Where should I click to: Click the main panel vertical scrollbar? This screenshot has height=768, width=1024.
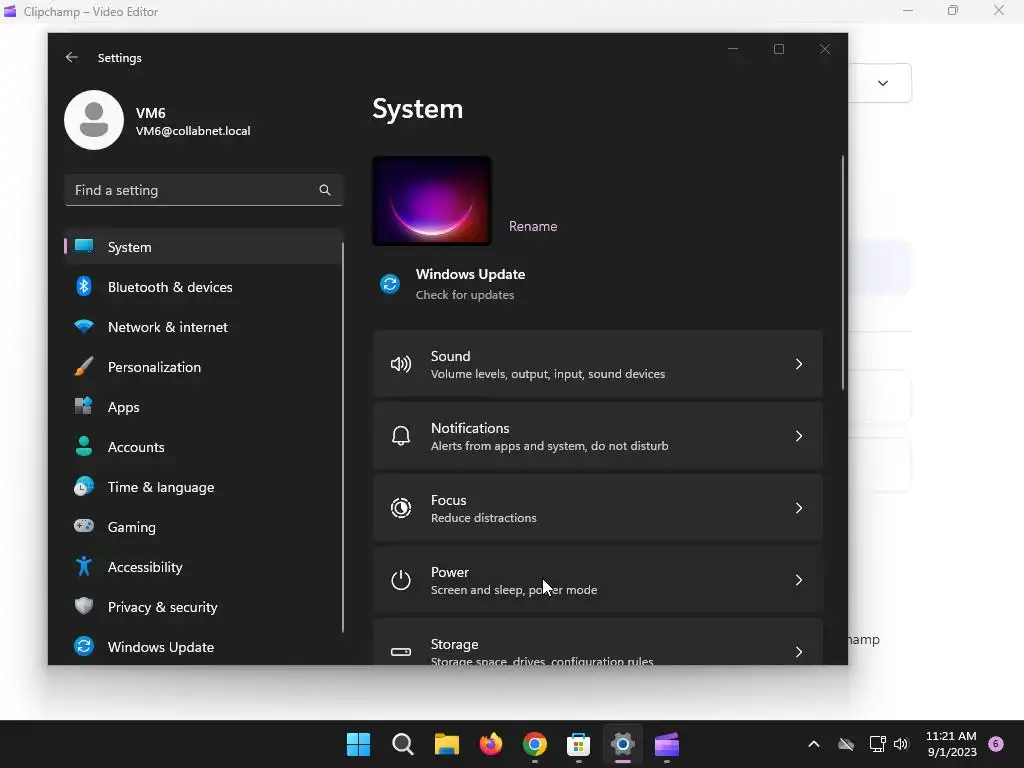click(x=843, y=273)
